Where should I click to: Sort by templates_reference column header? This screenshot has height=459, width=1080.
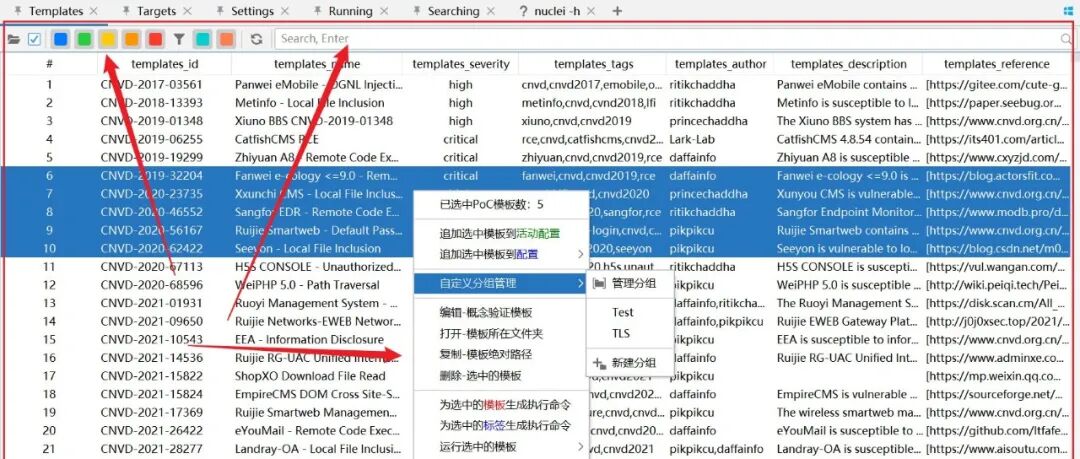click(997, 64)
